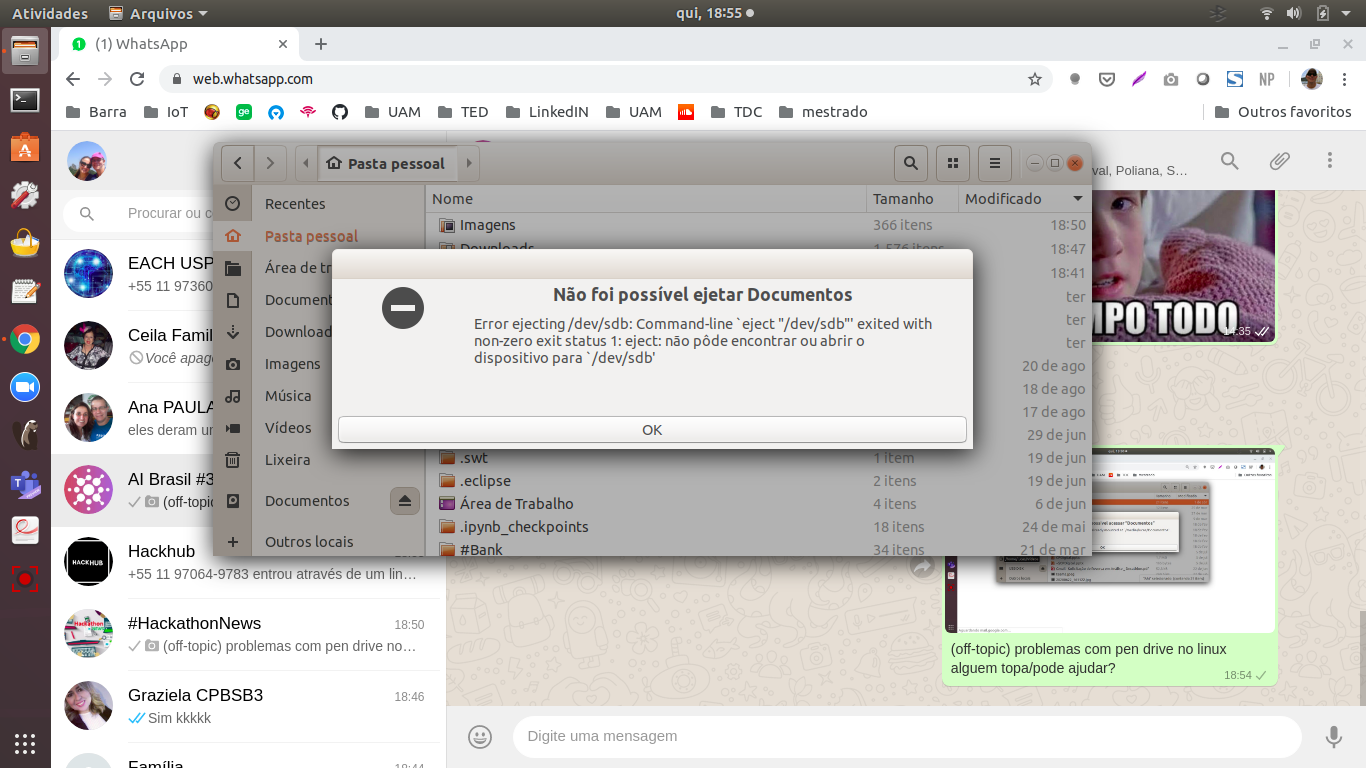The width and height of the screenshot is (1366, 768).
Task: Open the Barra bookmark folder
Action: pyautogui.click(x=96, y=112)
